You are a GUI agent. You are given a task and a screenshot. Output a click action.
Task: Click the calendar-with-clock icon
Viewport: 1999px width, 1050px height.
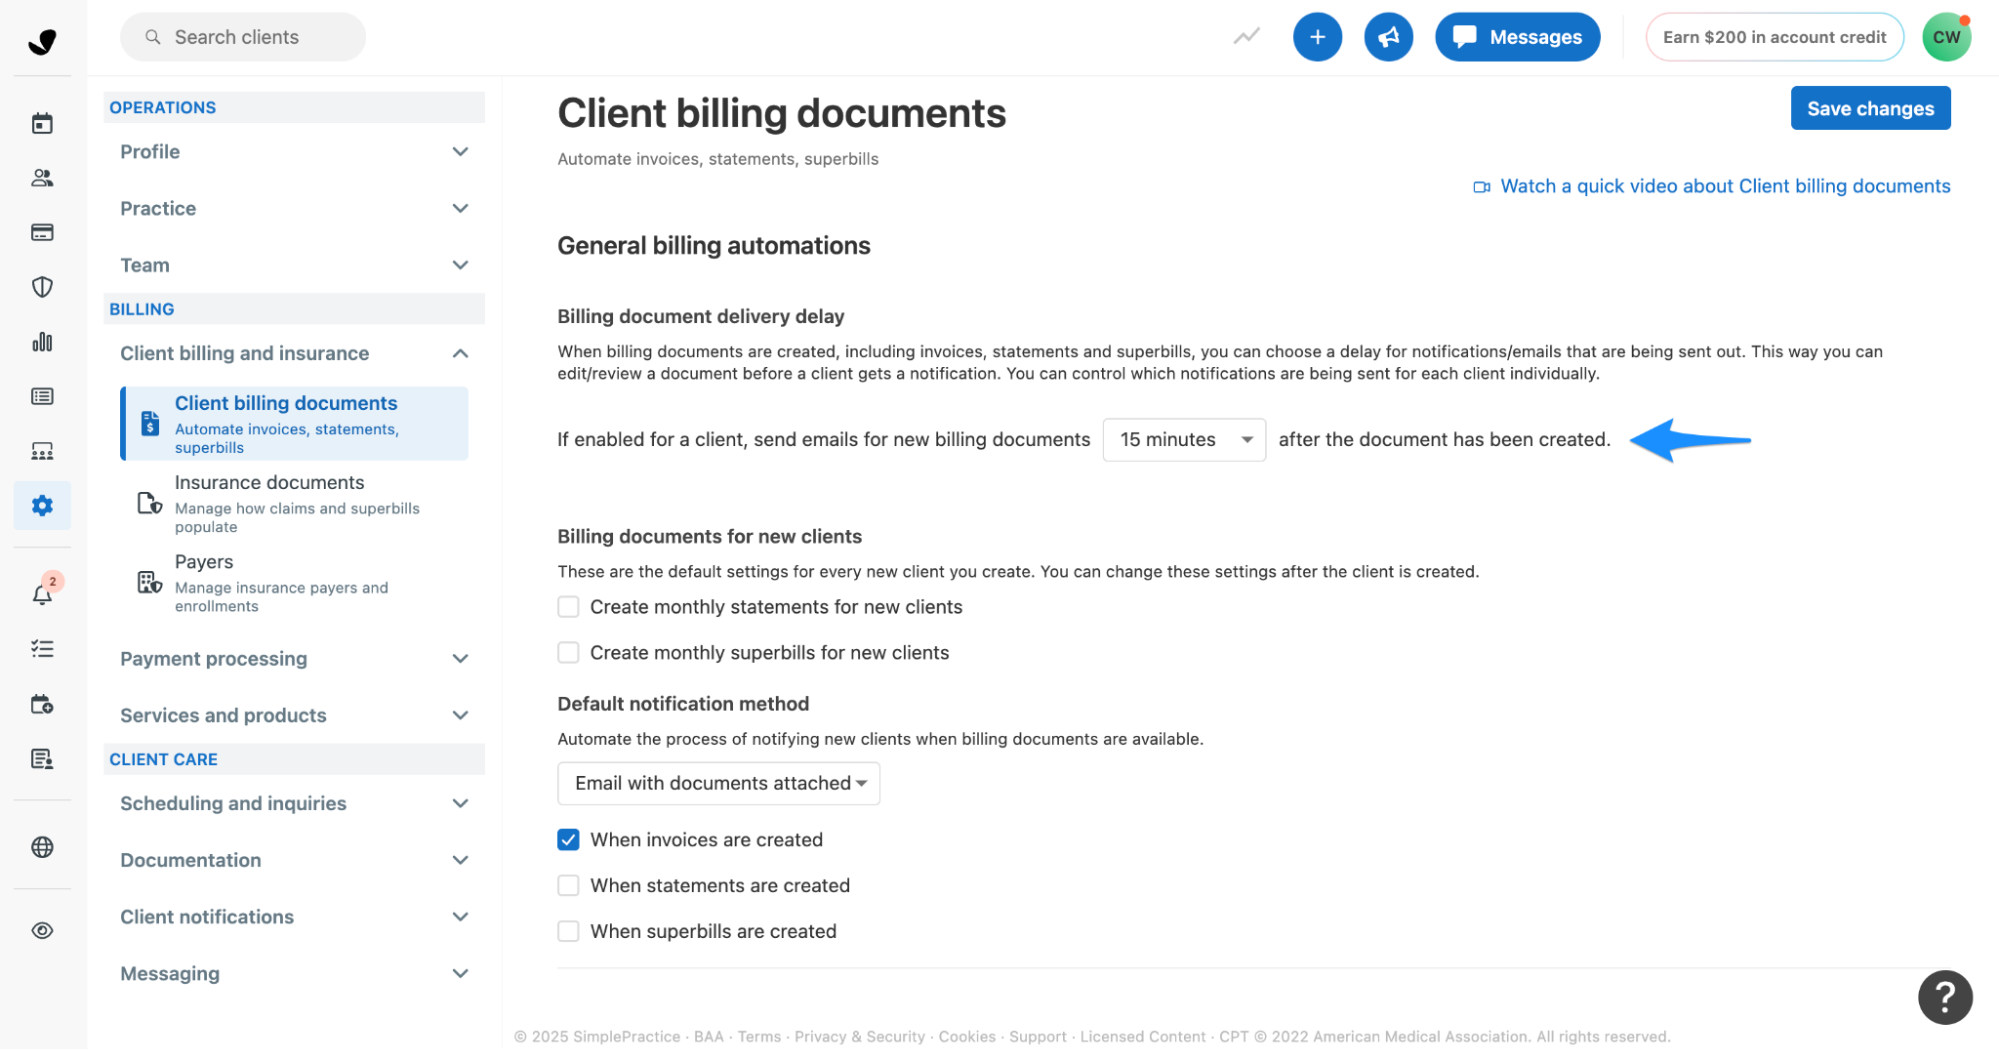[42, 704]
